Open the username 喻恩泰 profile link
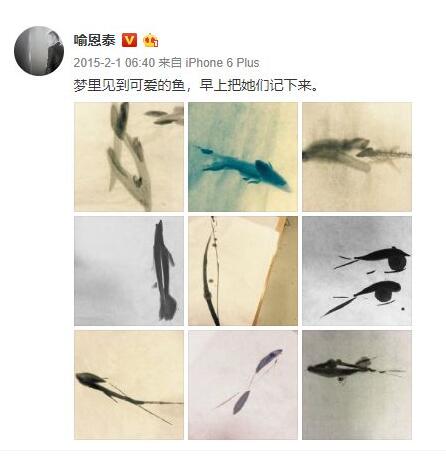 click(94, 40)
